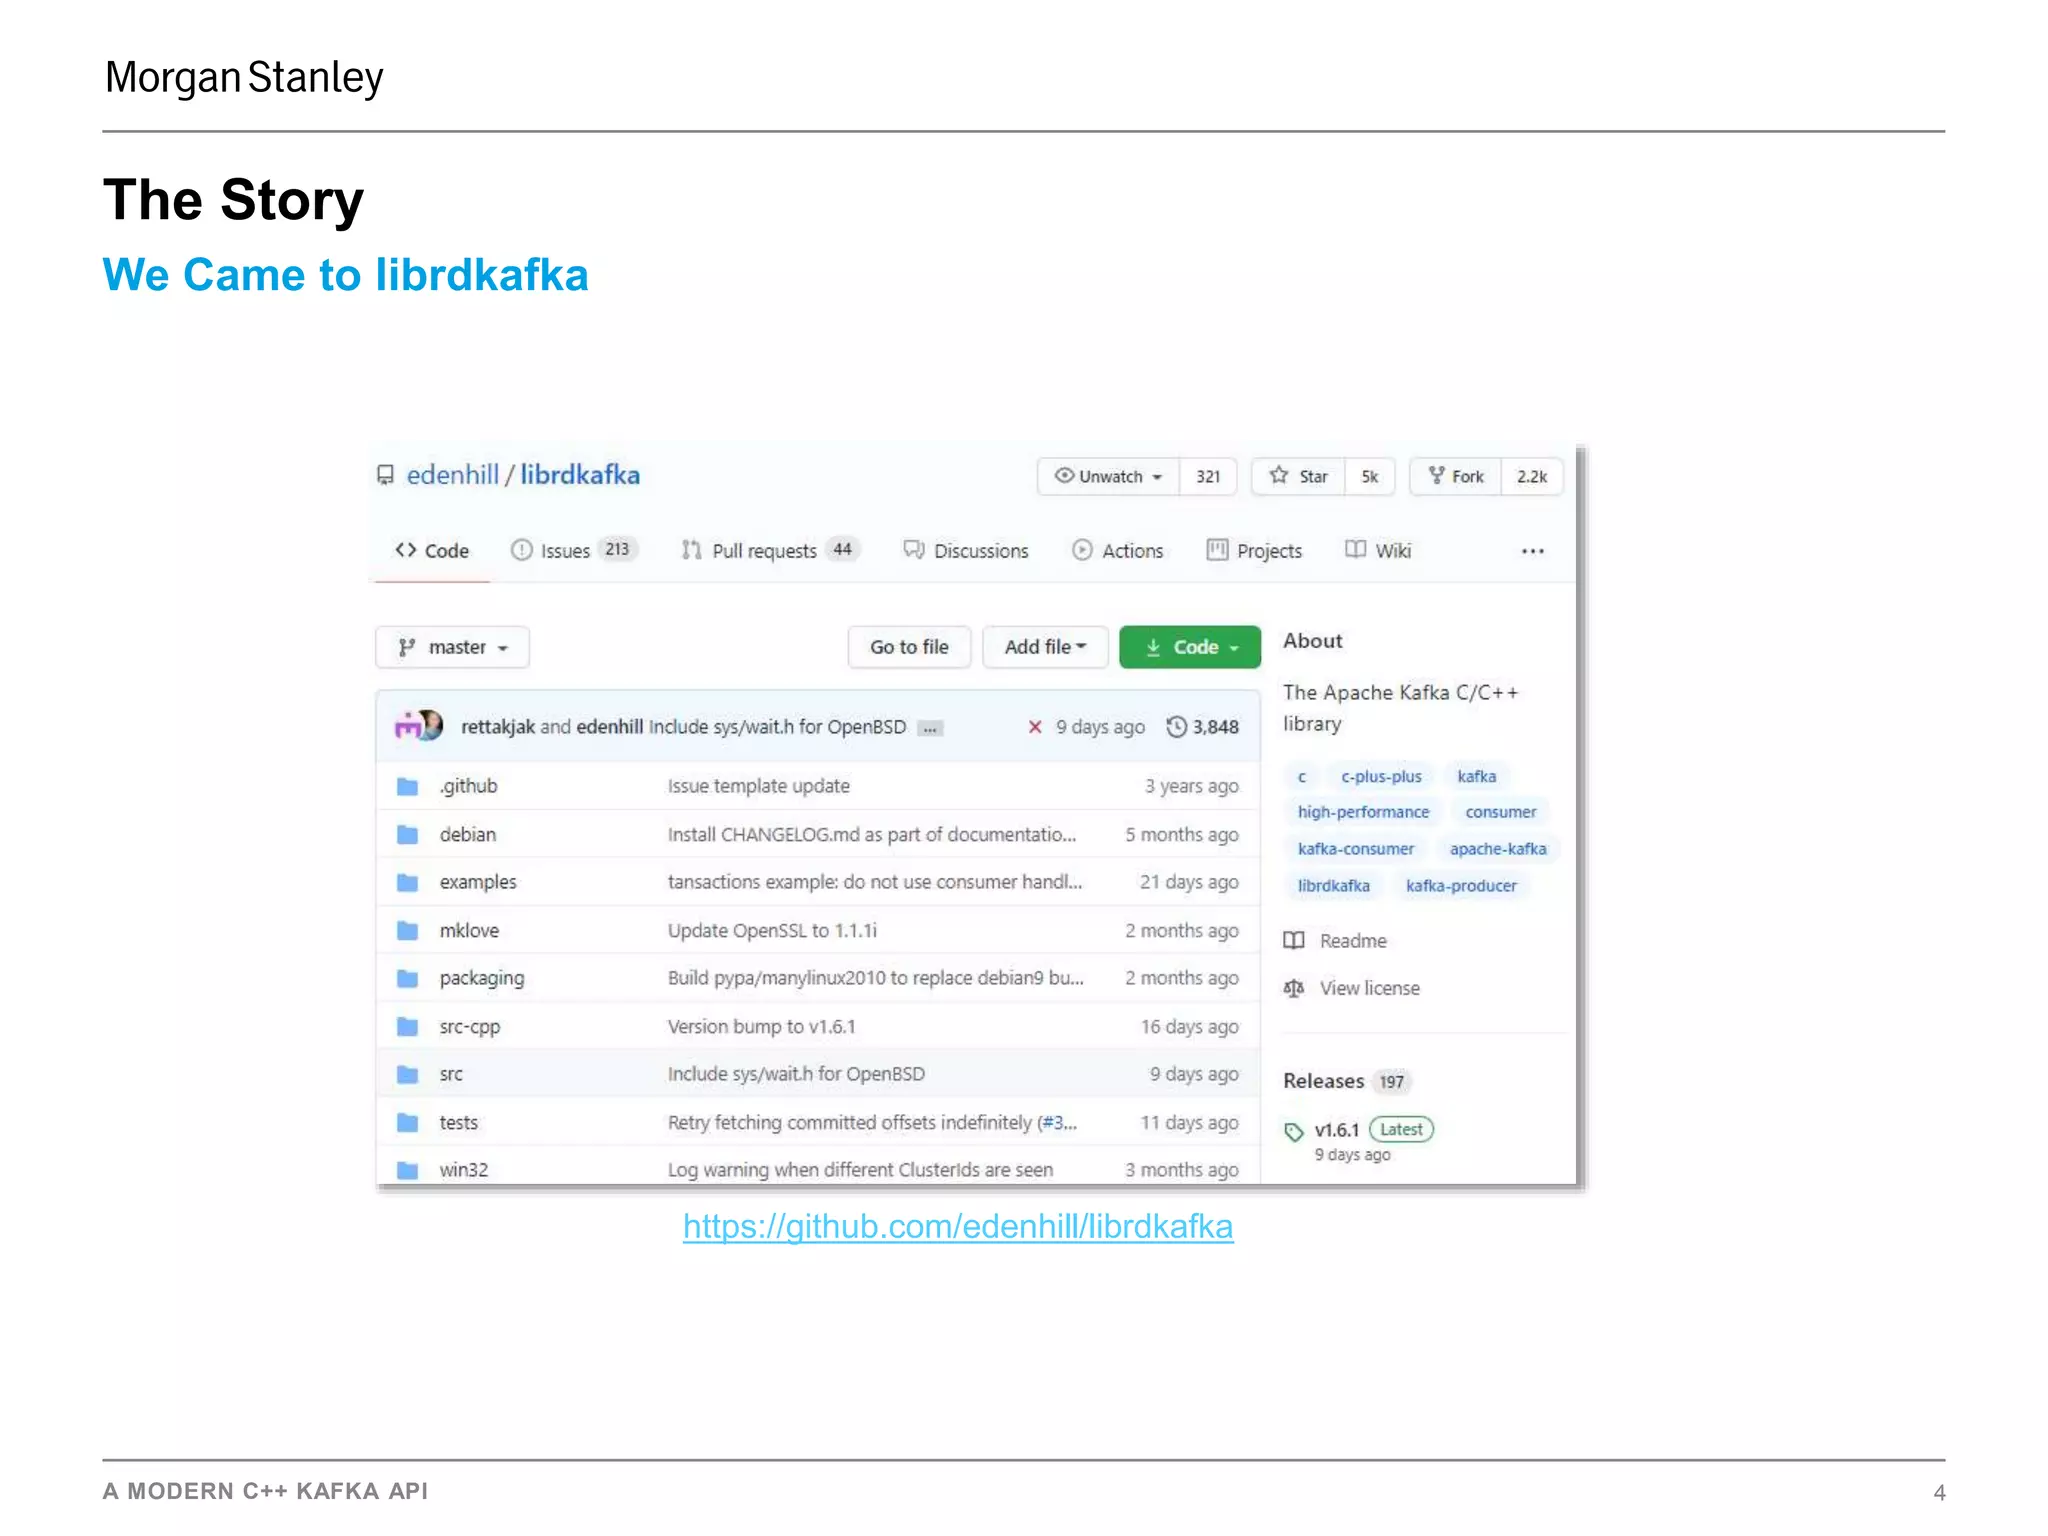Screen dimensions: 2048x1536
Task: Click the Go to file button
Action: coord(909,647)
